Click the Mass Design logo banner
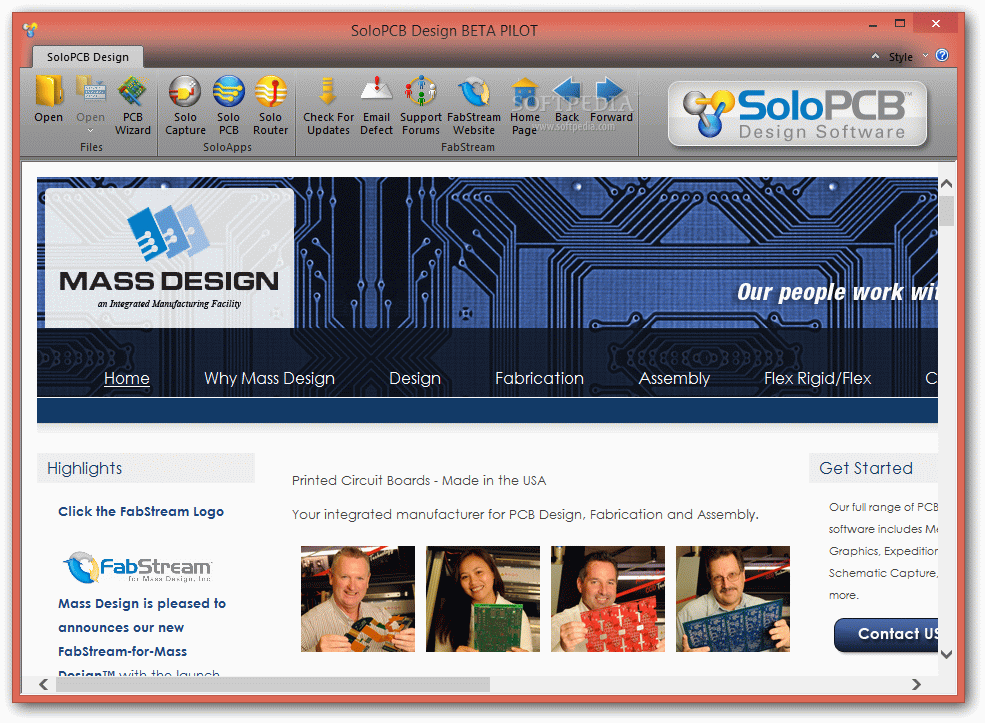The image size is (985, 723). (169, 258)
